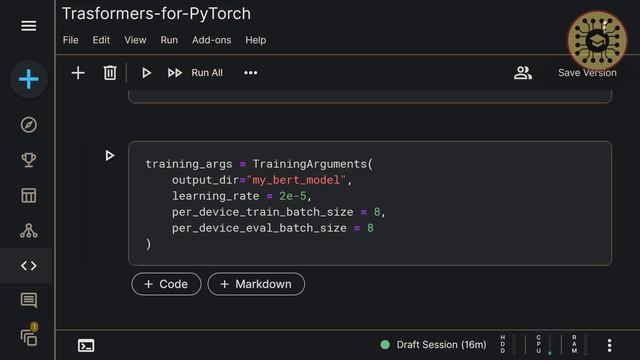The width and height of the screenshot is (640, 360).
Task: Open Datasets table icon in sidebar
Action: pos(29,195)
